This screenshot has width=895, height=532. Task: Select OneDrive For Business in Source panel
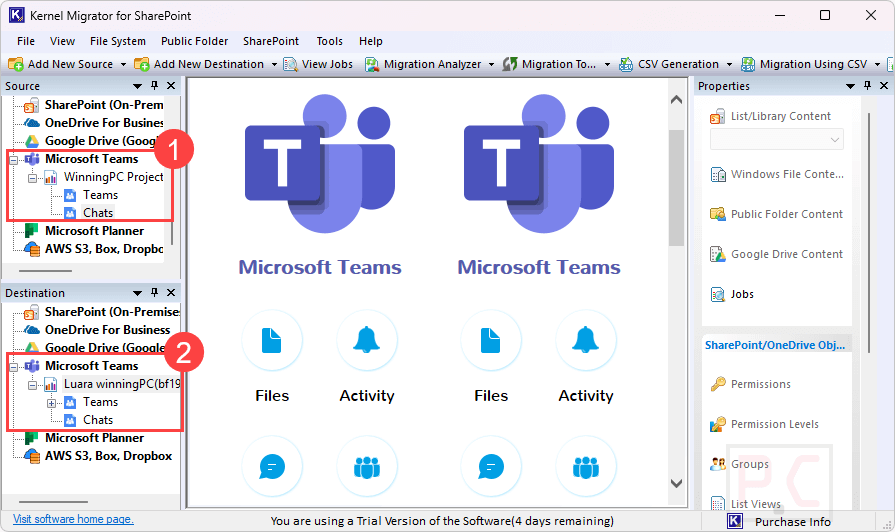tap(104, 123)
